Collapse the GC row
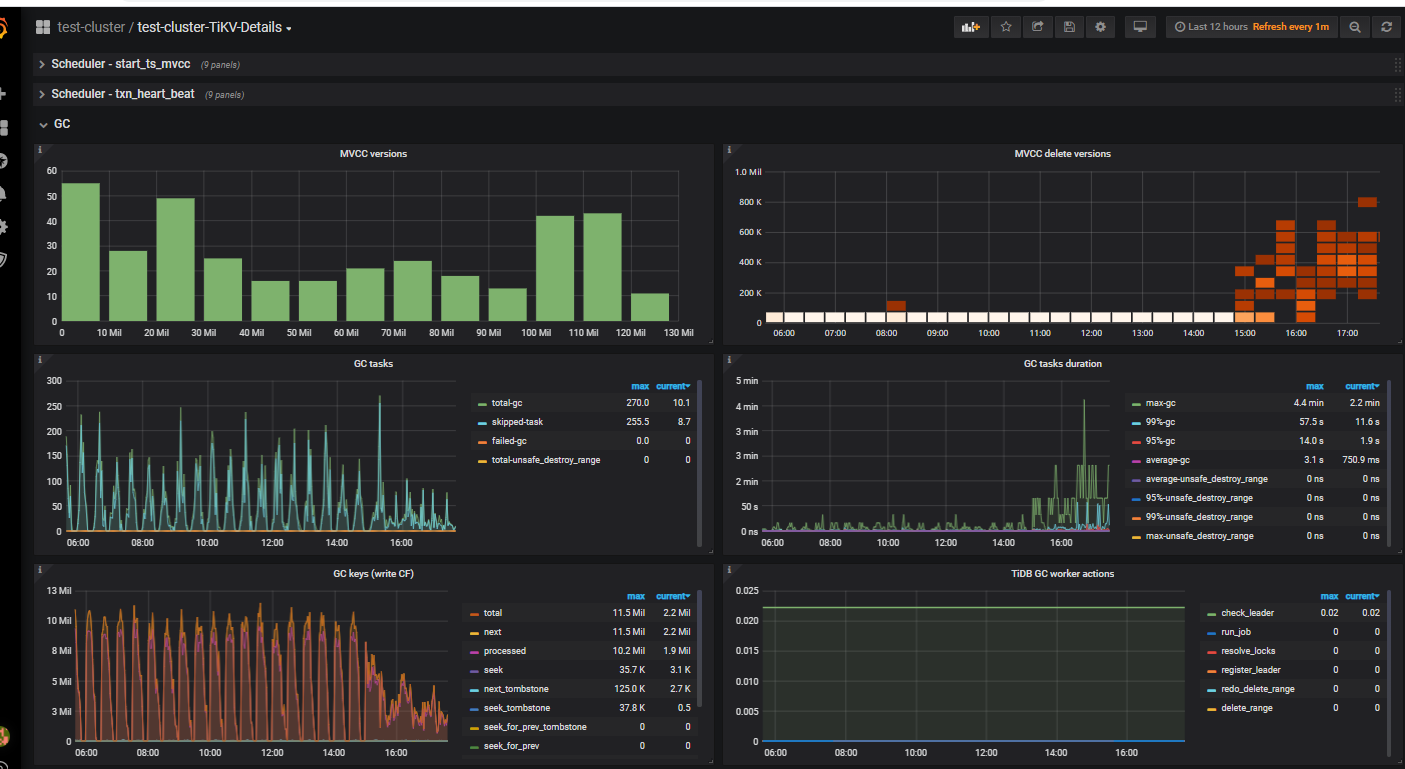Image resolution: width=1405 pixels, height=769 pixels. pos(61,124)
